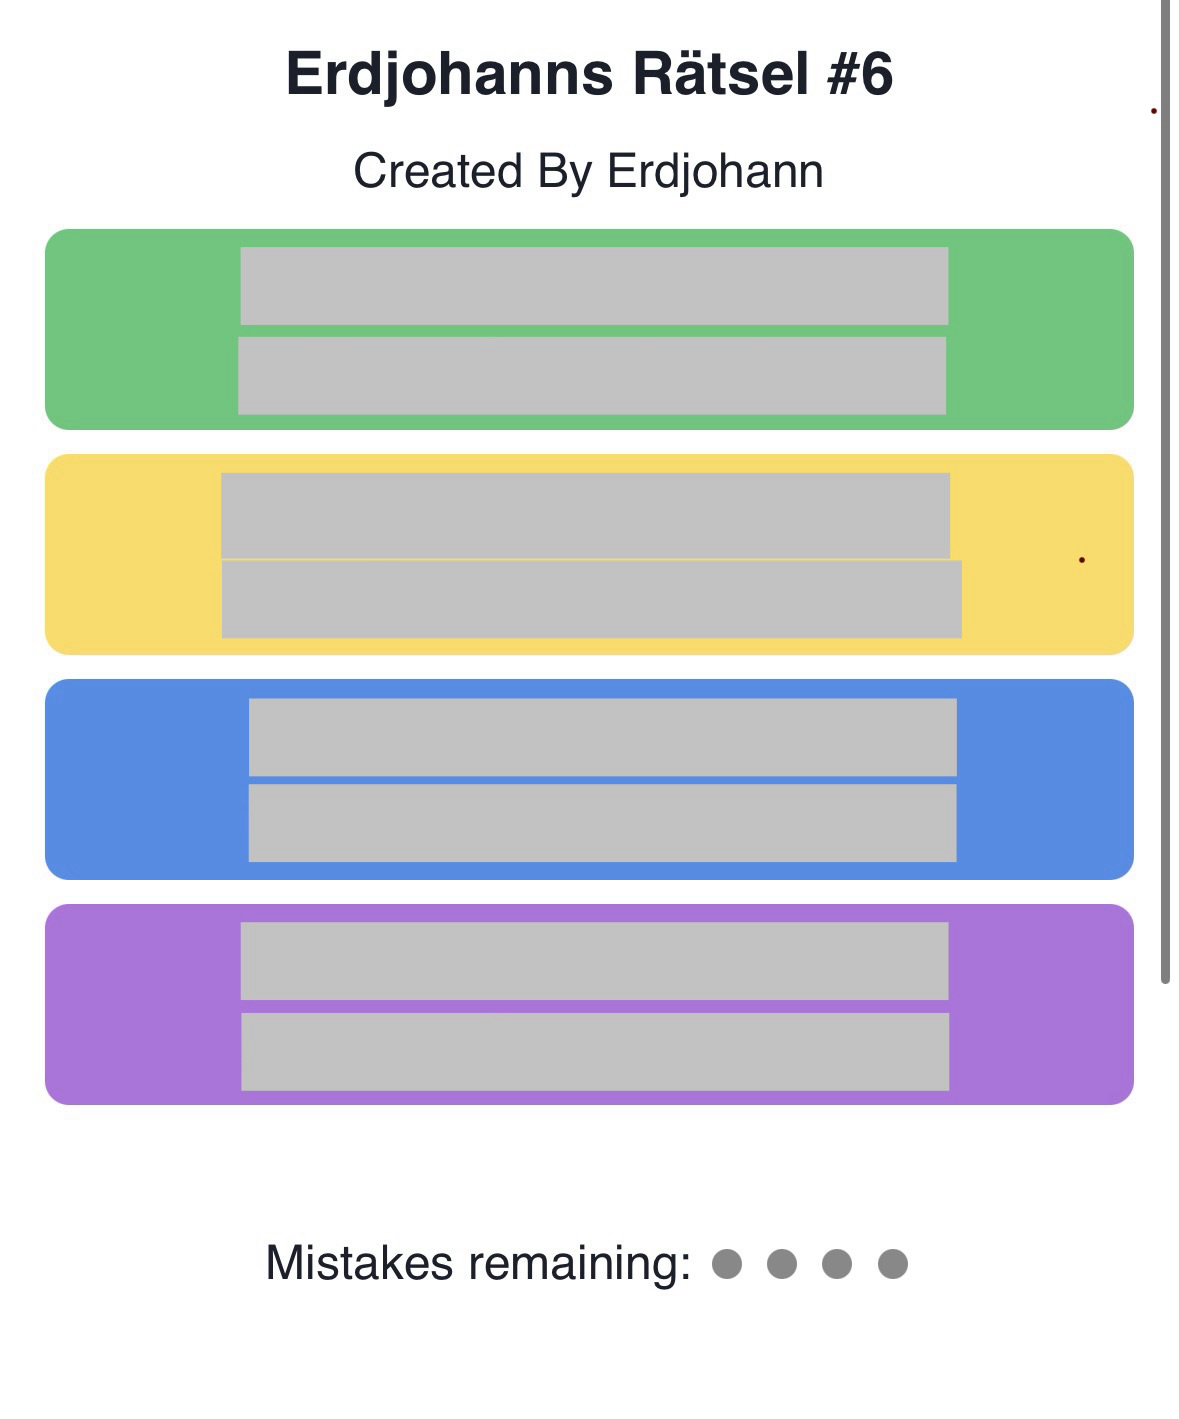1179x1419 pixels.
Task: Click the third mistakes remaining dot
Action: [837, 1263]
